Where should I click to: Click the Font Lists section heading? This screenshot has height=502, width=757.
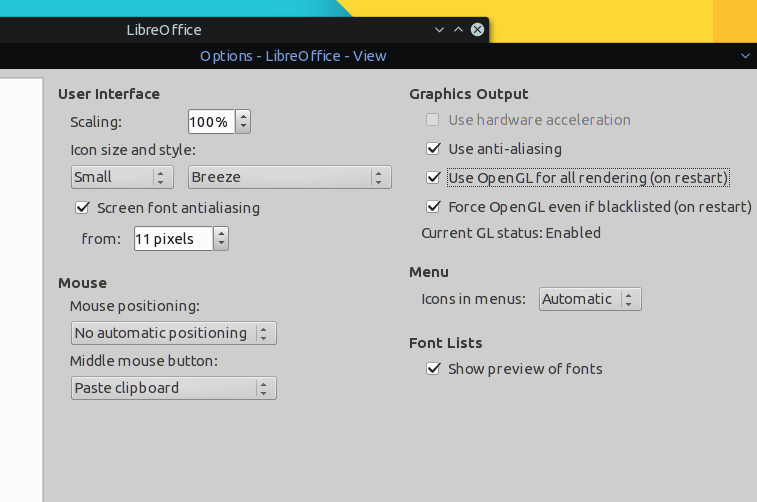coord(446,343)
